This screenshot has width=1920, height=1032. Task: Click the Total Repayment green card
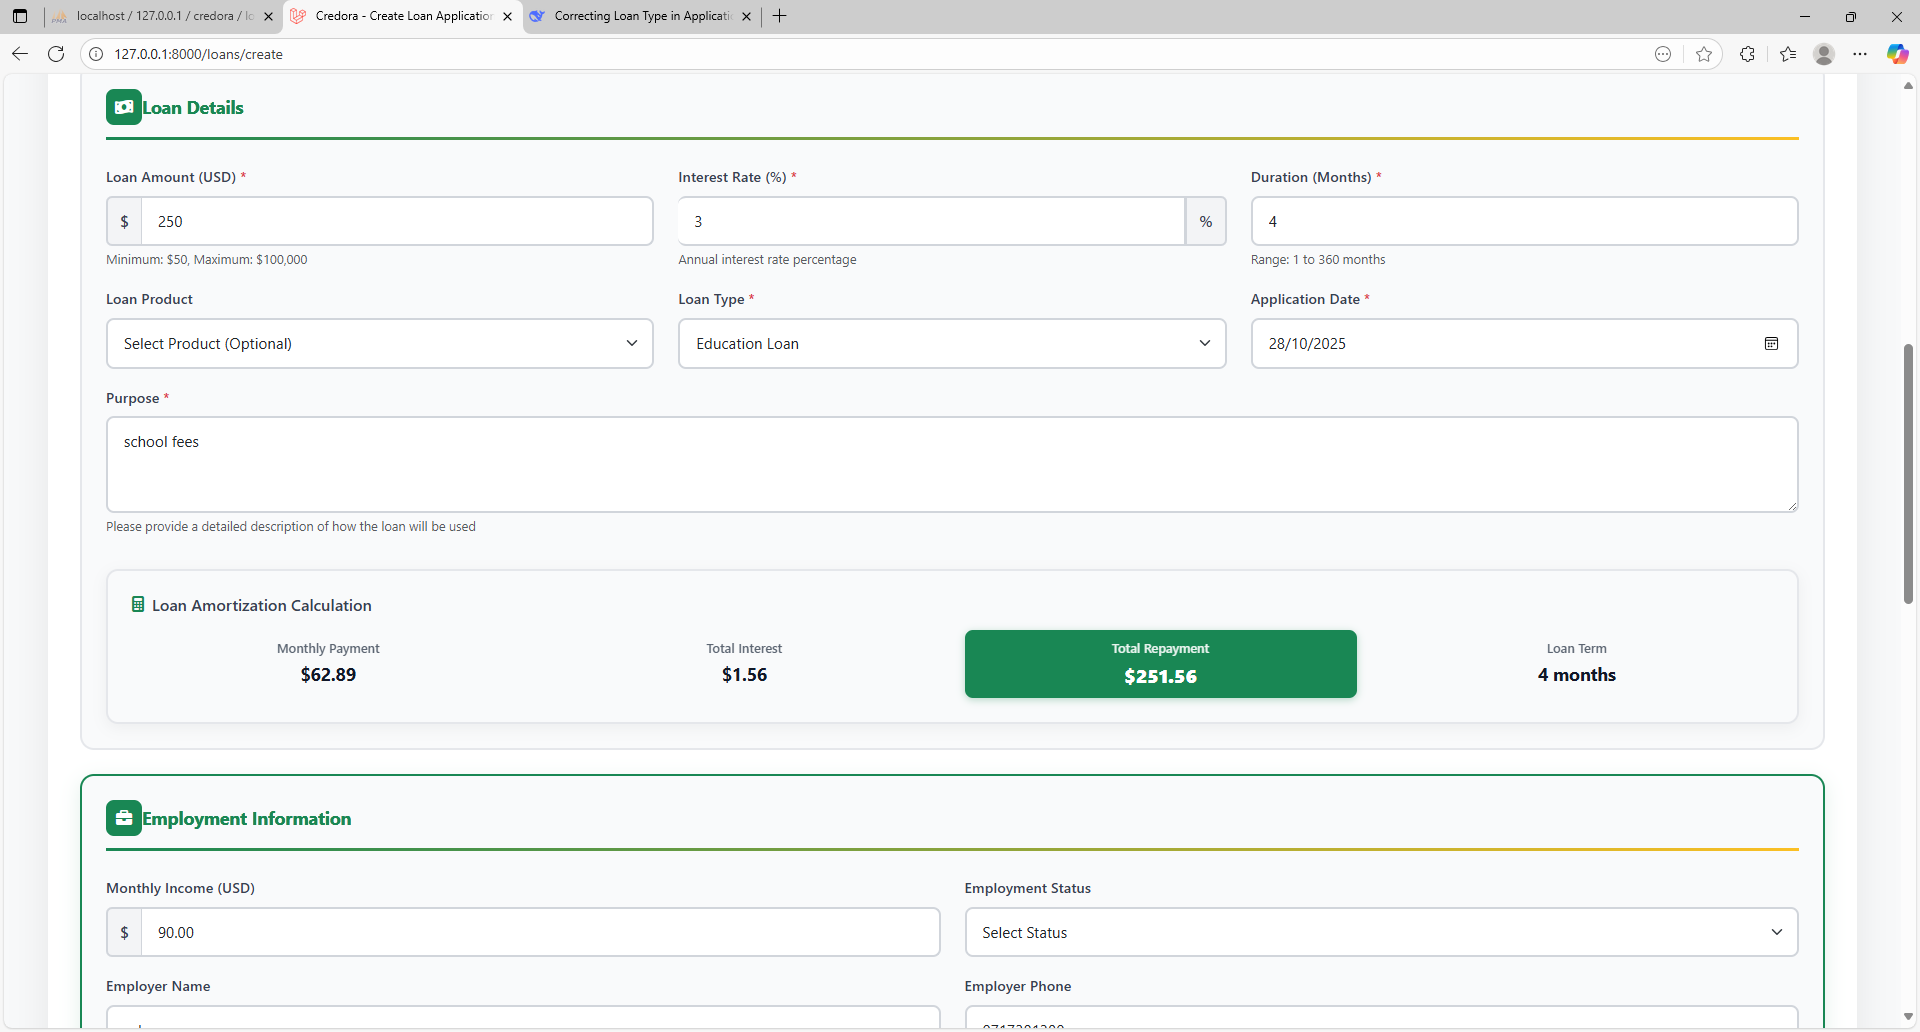[x=1160, y=664]
